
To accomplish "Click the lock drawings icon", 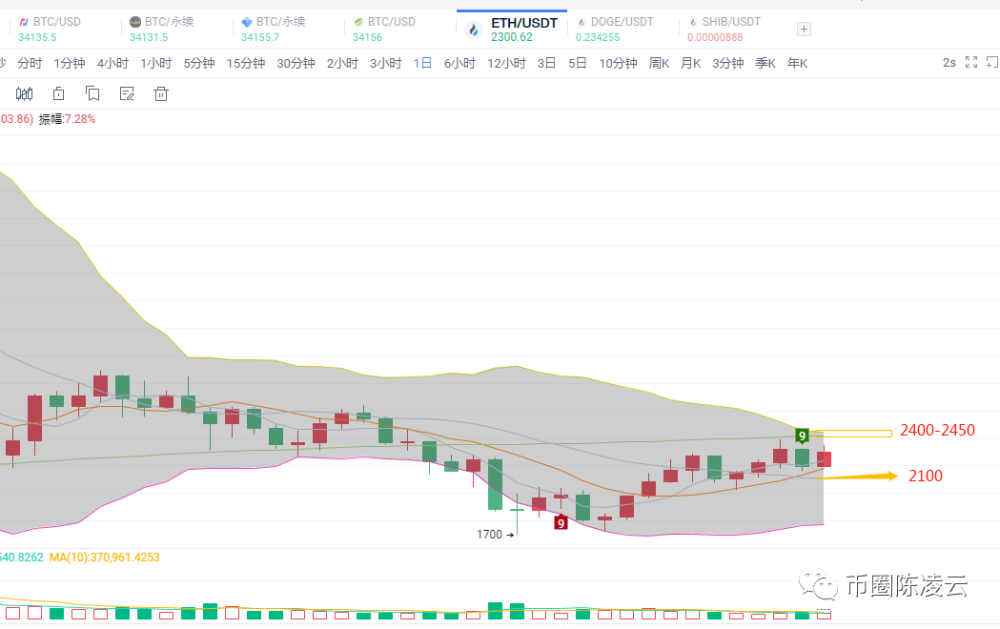I will (x=59, y=94).
